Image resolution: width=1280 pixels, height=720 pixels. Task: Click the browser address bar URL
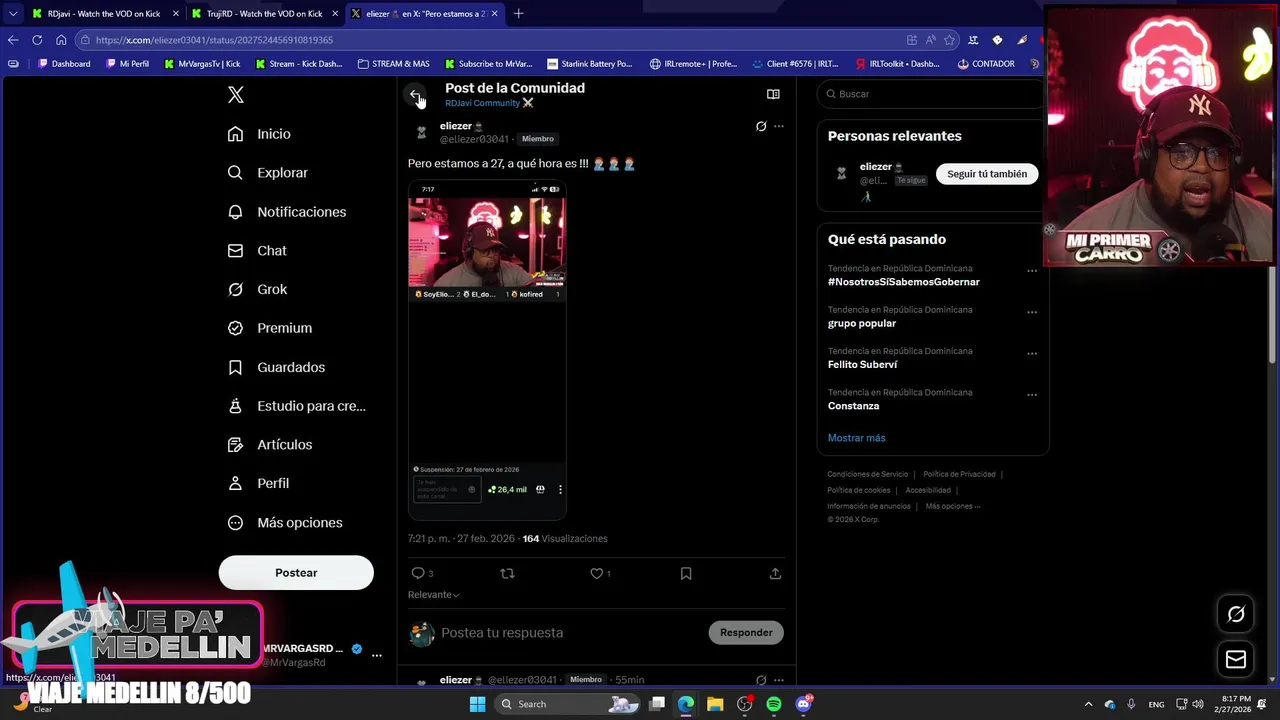click(x=214, y=40)
